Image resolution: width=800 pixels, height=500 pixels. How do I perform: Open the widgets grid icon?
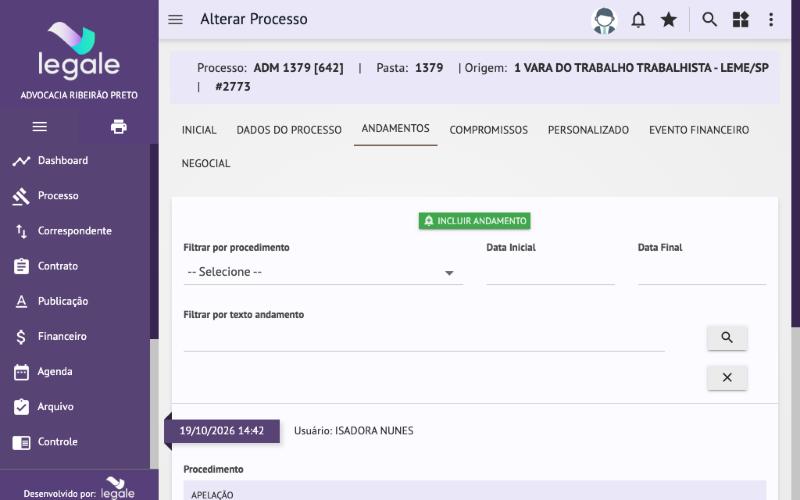click(740, 19)
